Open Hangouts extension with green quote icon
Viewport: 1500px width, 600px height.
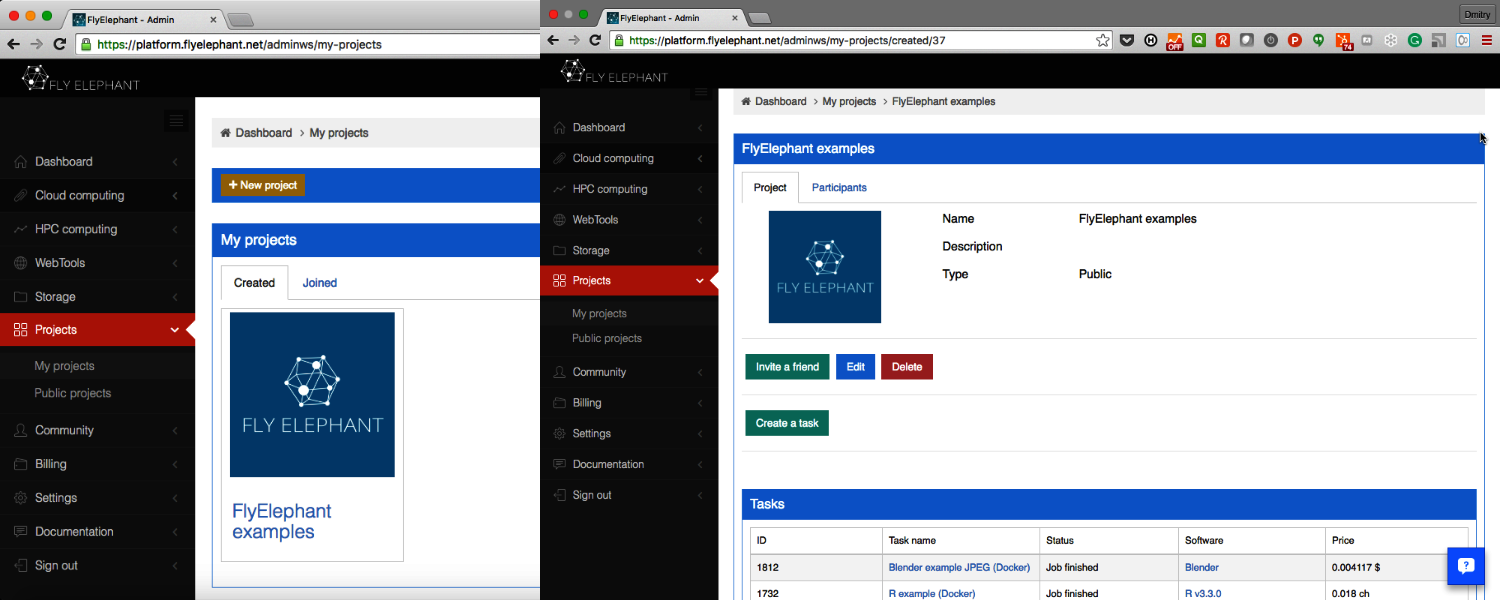pos(1318,41)
